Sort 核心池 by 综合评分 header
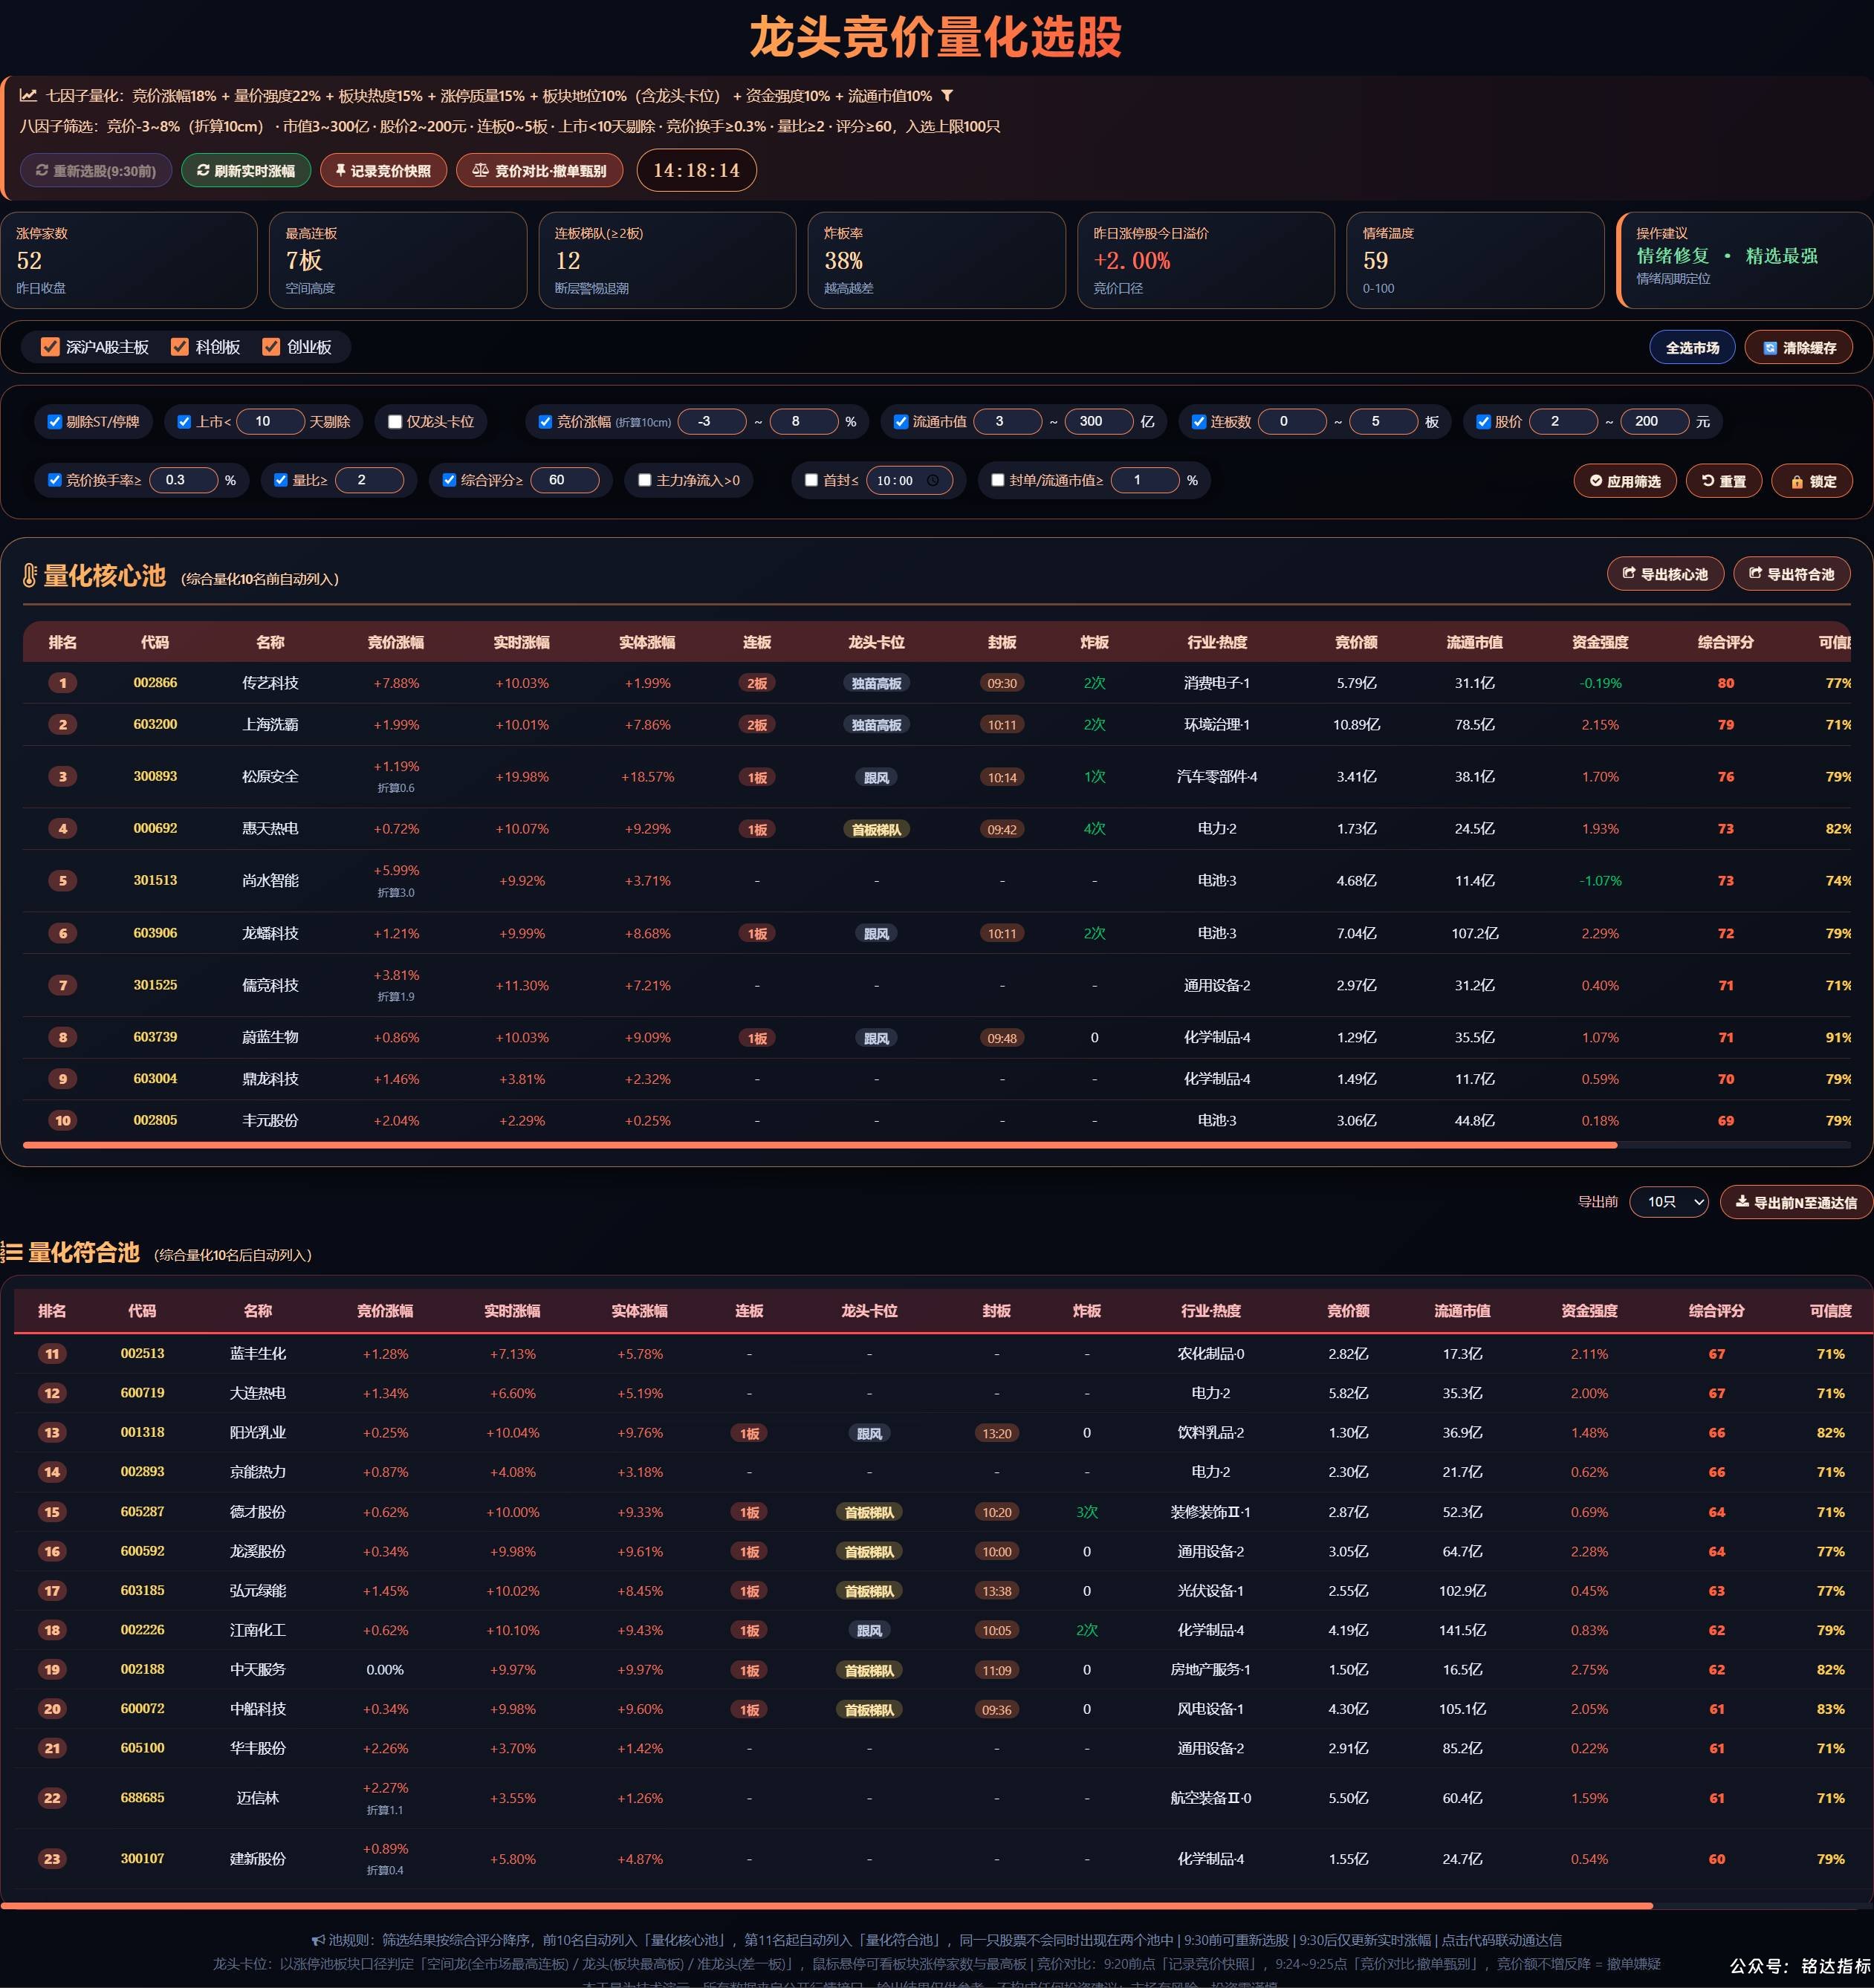This screenshot has width=1874, height=1988. (1725, 642)
